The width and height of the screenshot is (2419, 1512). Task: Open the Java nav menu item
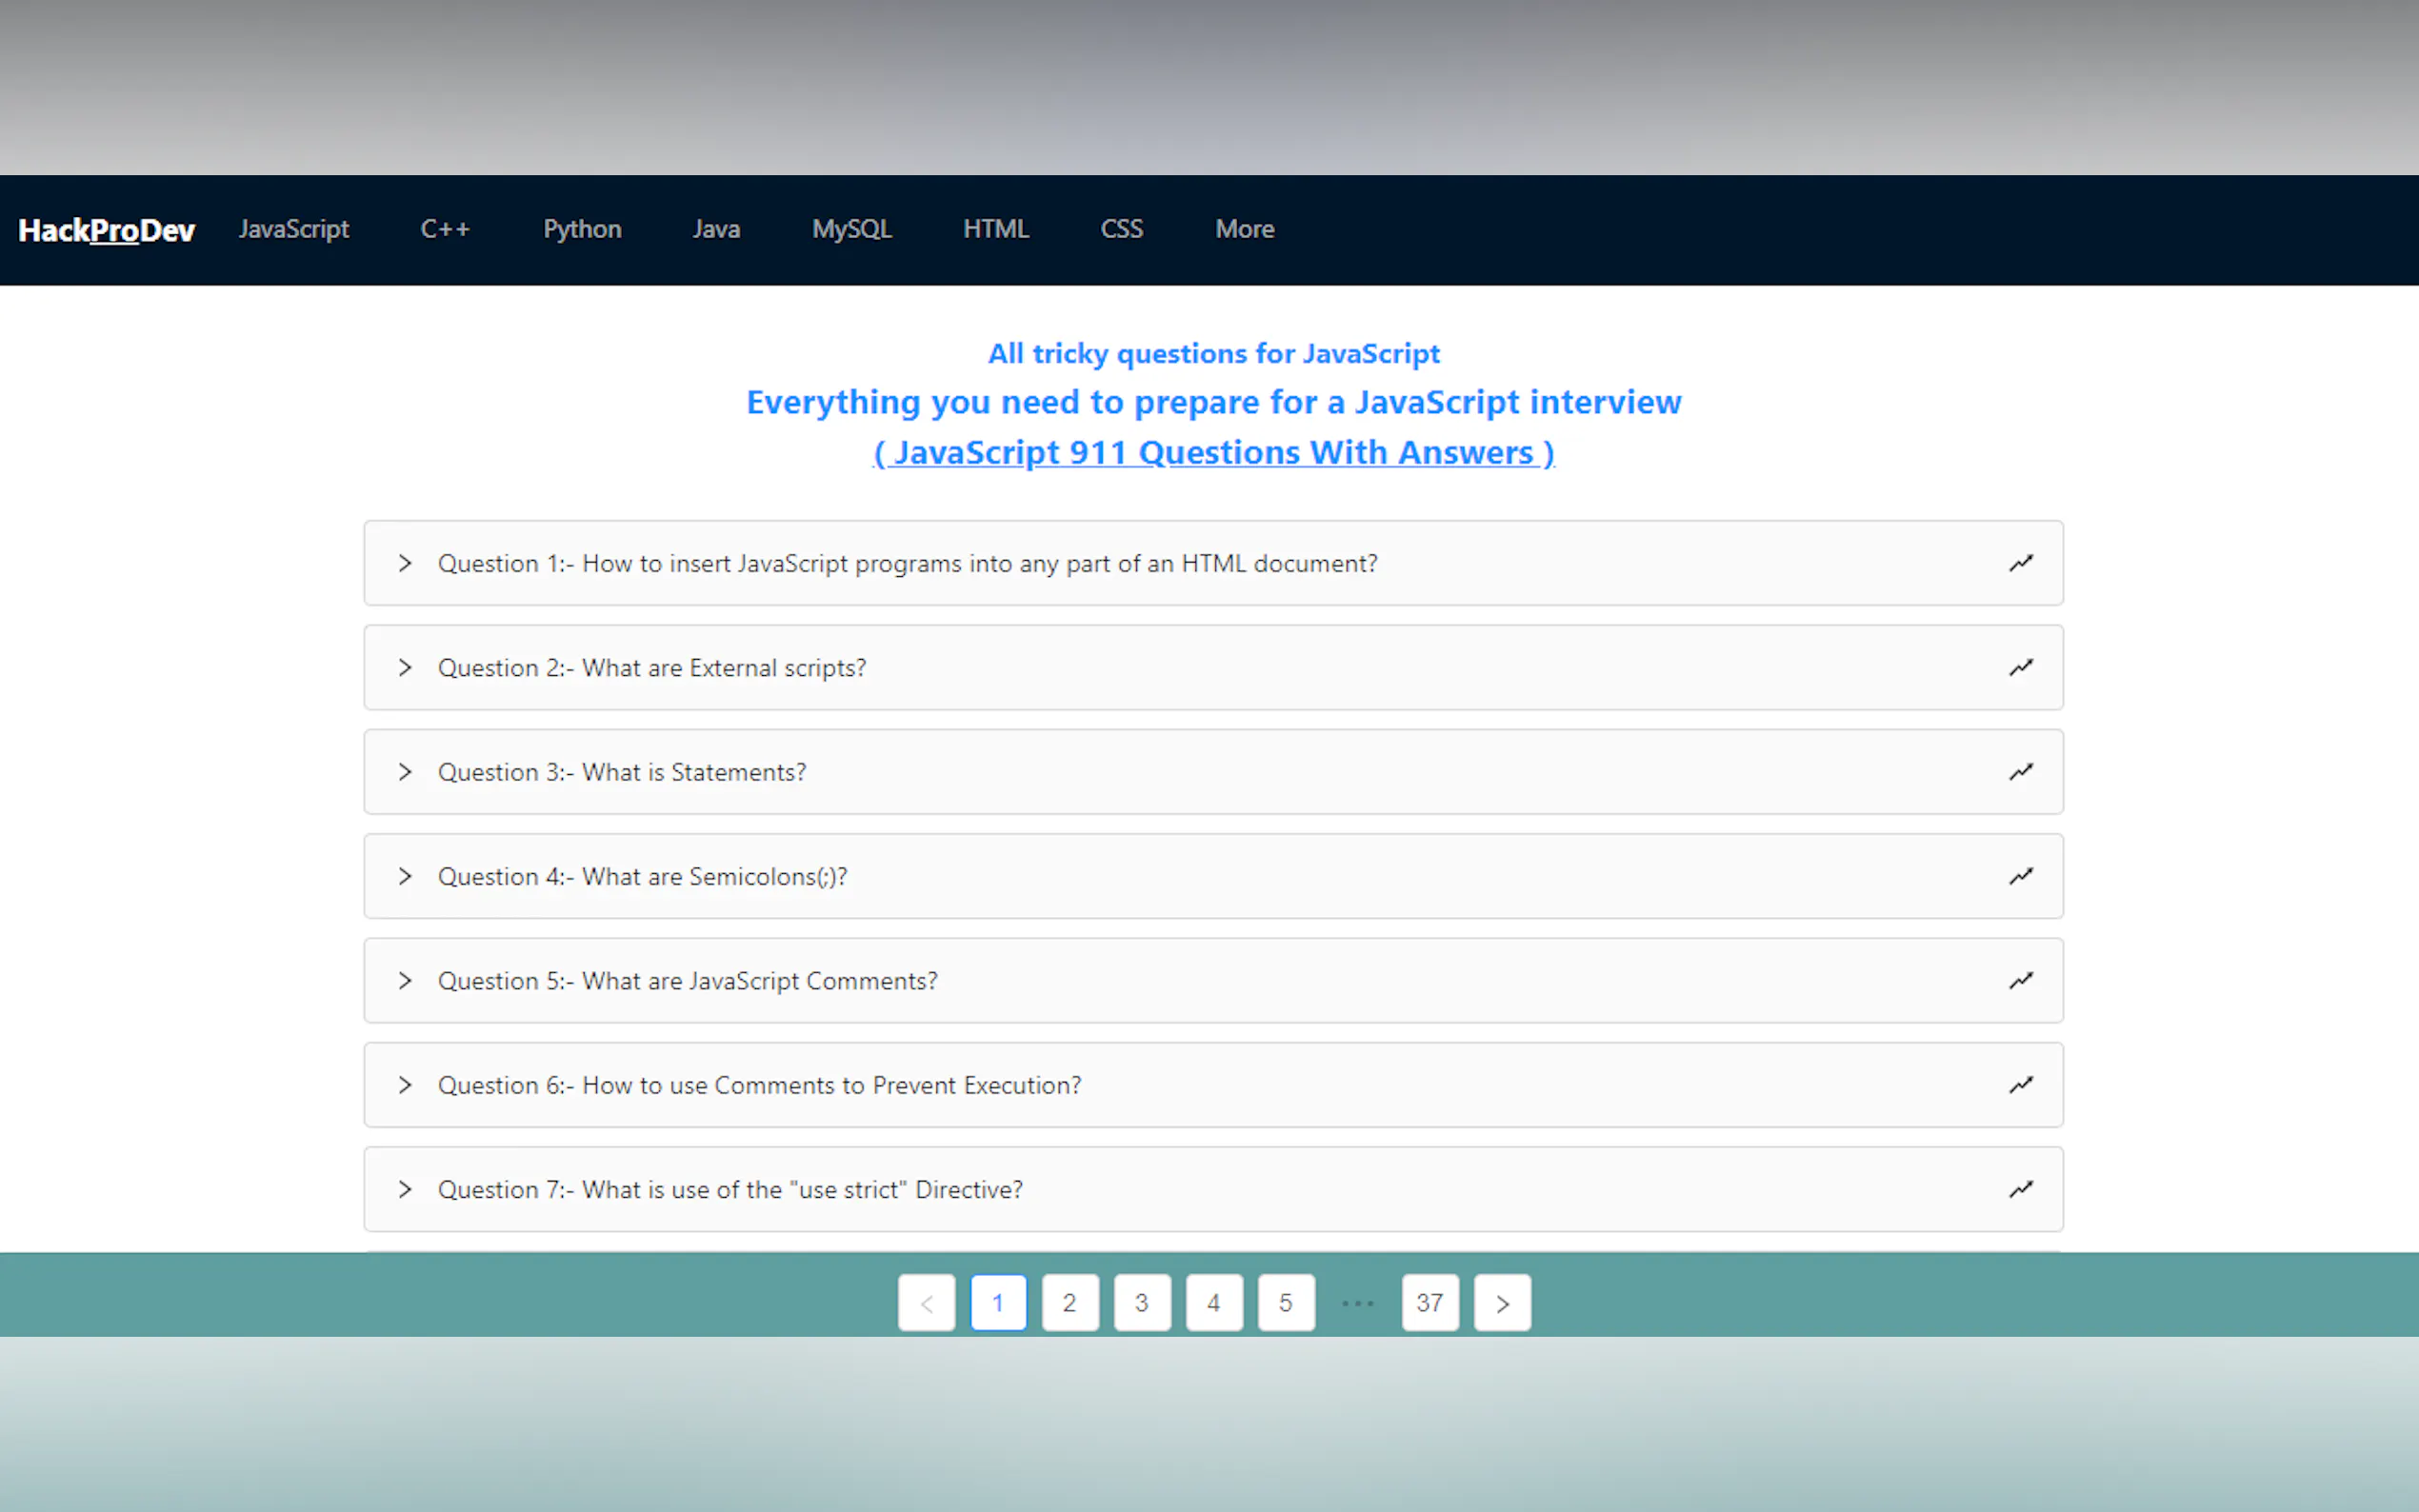716,229
